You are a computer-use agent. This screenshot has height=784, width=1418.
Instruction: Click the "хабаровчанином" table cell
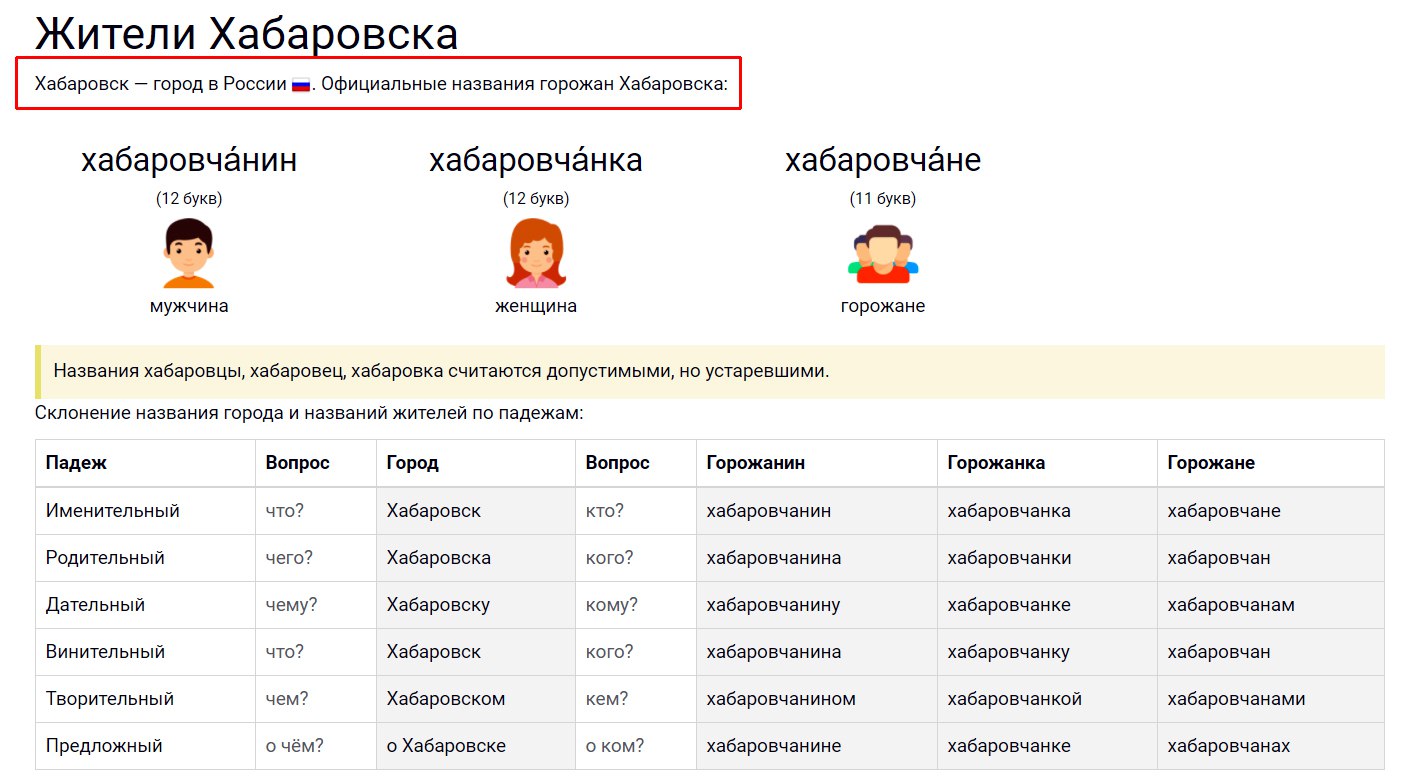click(781, 699)
